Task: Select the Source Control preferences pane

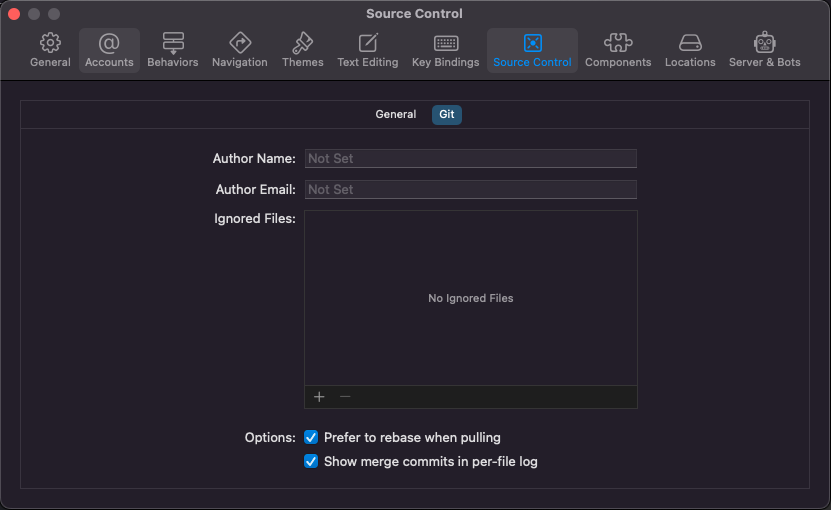Action: pyautogui.click(x=532, y=50)
